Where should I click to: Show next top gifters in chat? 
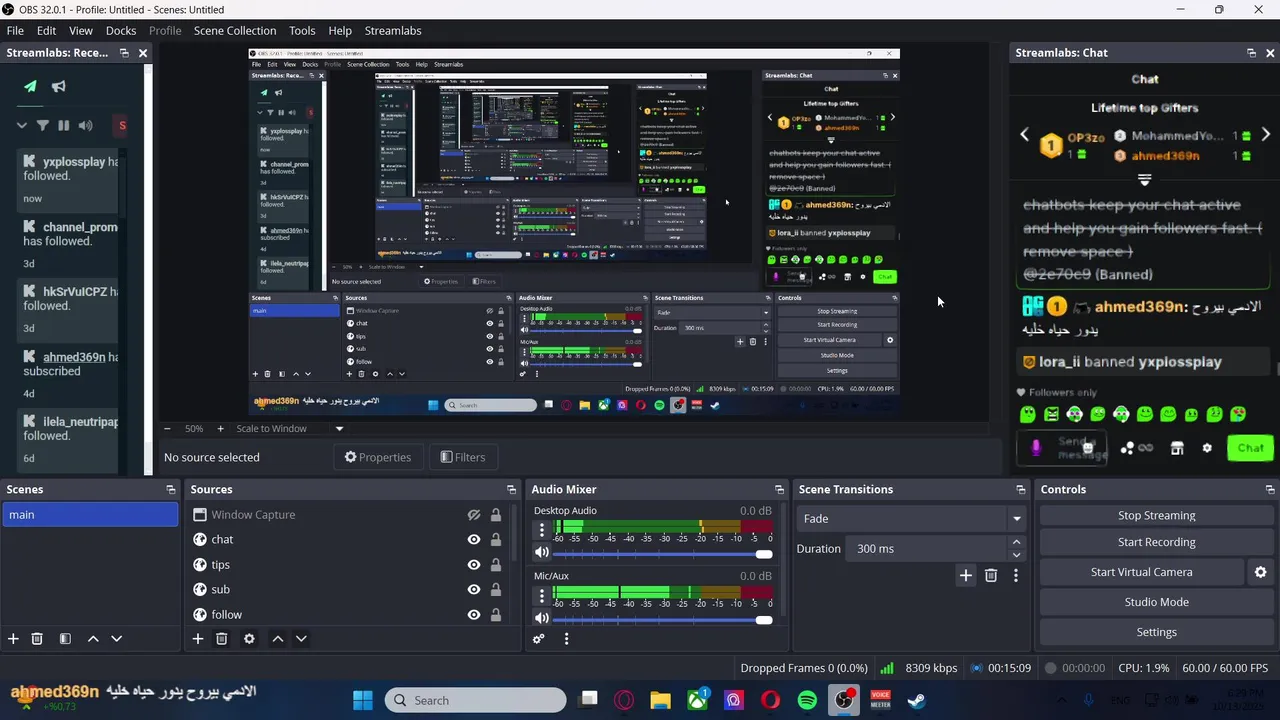[x=1266, y=135]
